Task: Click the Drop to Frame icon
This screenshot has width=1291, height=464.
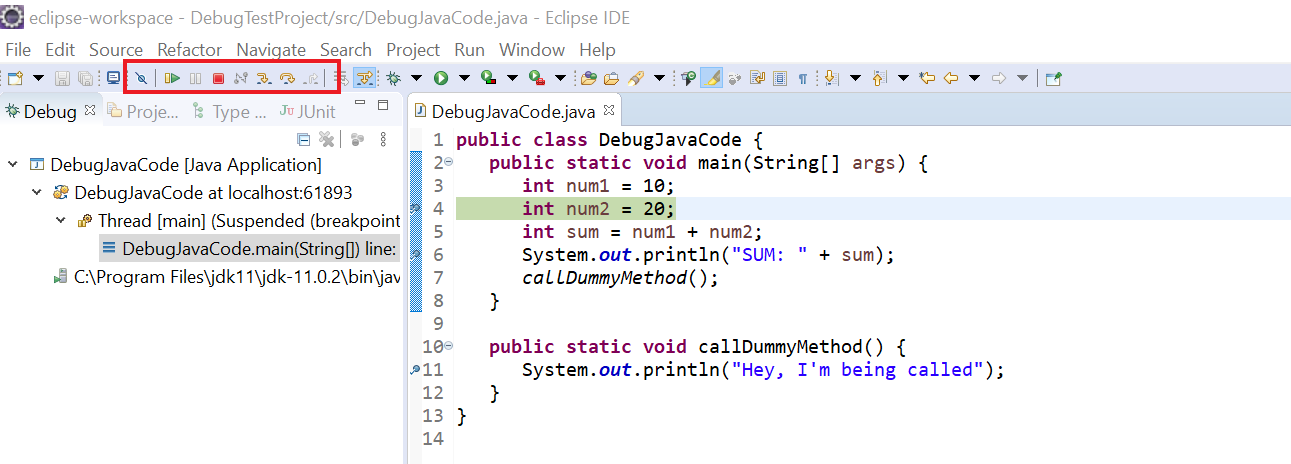Action: 343,77
